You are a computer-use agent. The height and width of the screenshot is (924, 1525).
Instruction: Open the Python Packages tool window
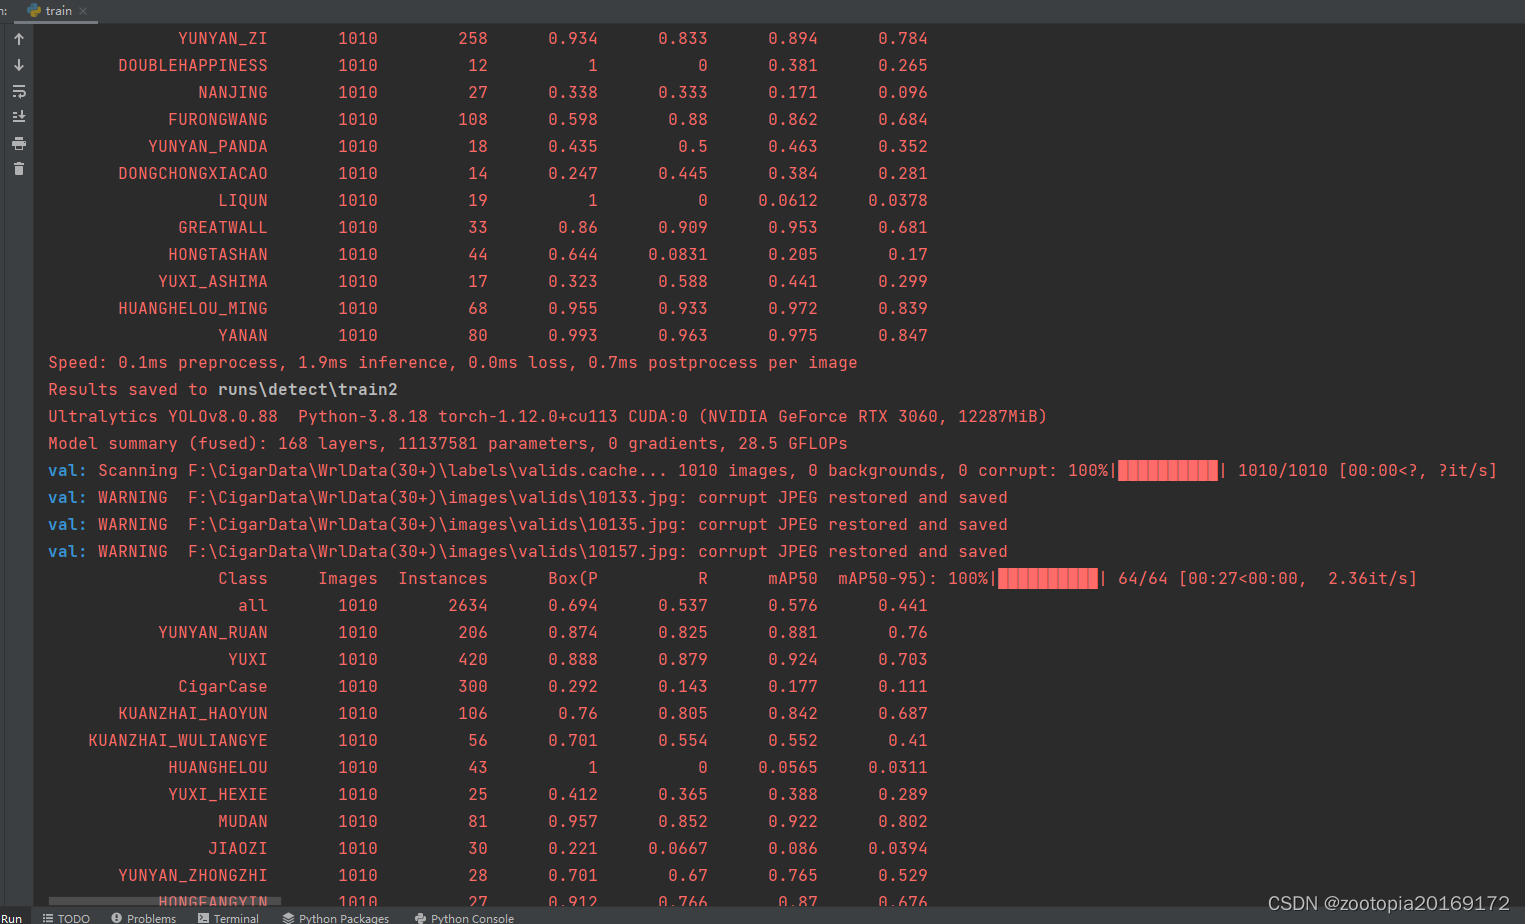click(336, 918)
